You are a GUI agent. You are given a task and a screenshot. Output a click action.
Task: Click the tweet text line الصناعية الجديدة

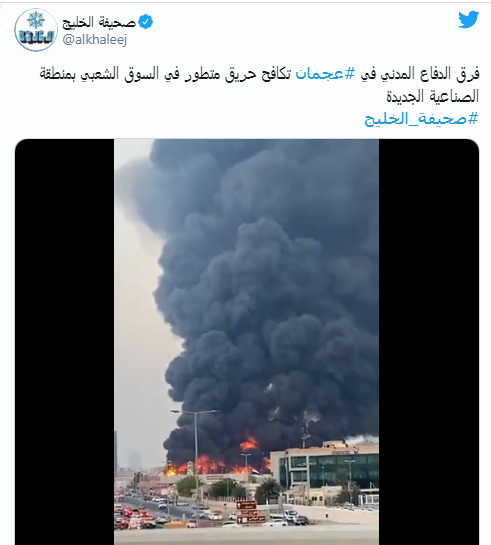(x=433, y=96)
